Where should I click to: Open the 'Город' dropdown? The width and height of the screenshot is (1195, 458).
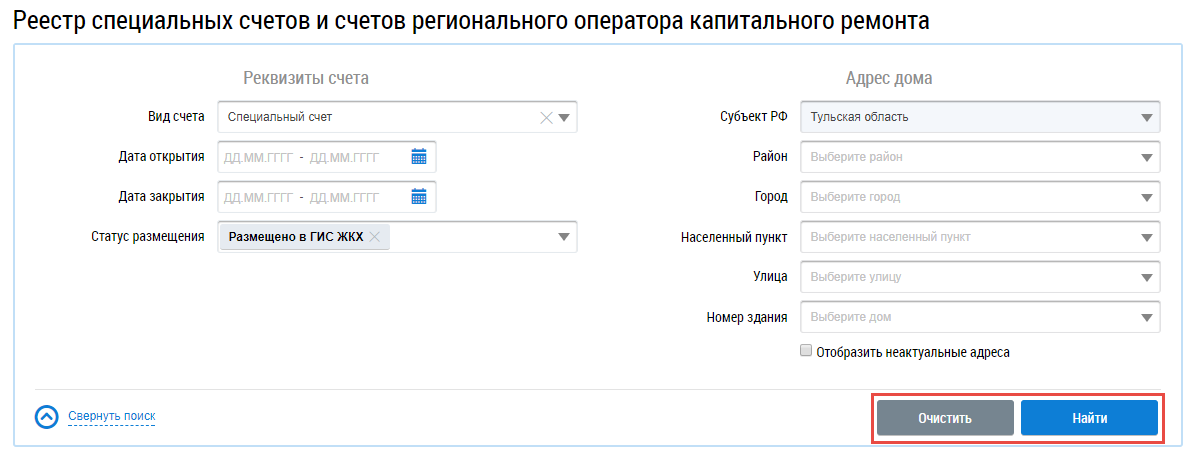pos(1146,197)
